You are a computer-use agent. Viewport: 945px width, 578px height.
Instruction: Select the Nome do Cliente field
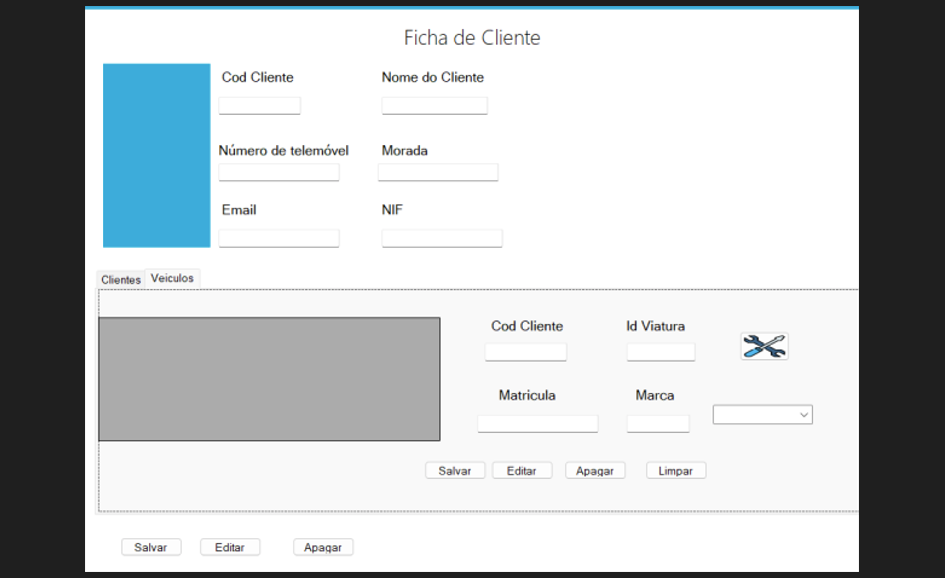(434, 105)
